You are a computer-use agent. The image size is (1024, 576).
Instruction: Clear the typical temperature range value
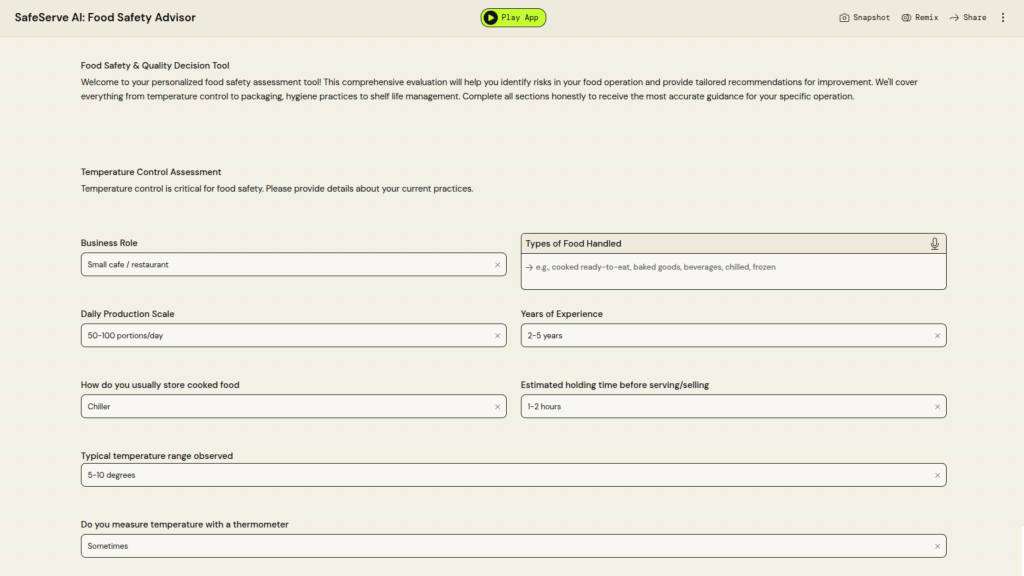(937, 475)
